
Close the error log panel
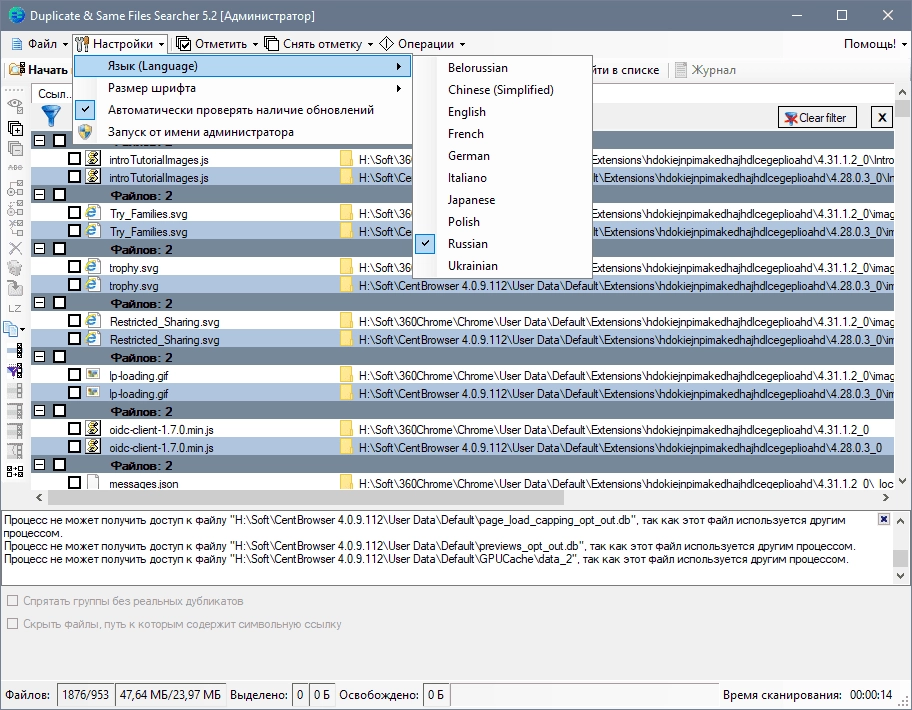[x=884, y=519]
